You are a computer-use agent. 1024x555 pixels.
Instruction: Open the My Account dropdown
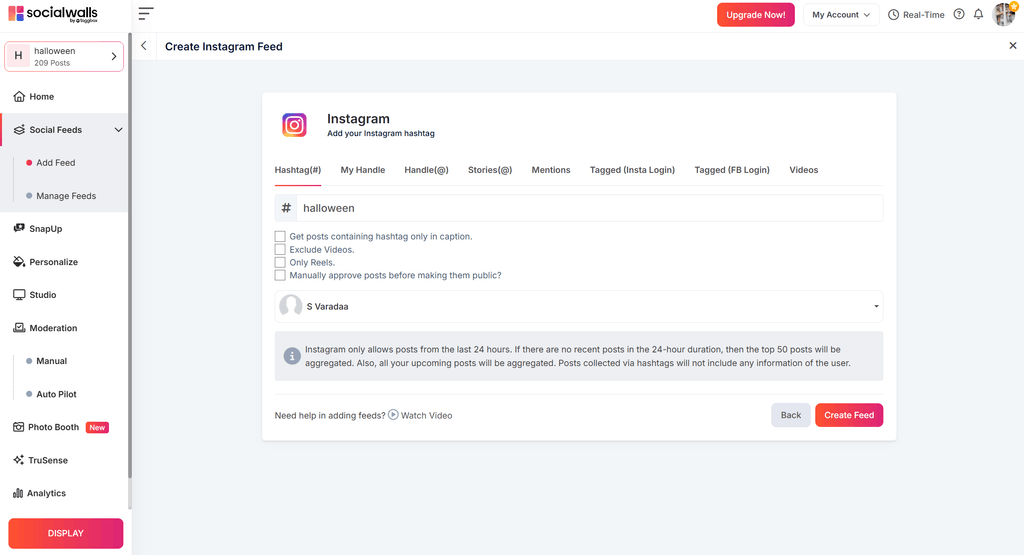pos(840,14)
